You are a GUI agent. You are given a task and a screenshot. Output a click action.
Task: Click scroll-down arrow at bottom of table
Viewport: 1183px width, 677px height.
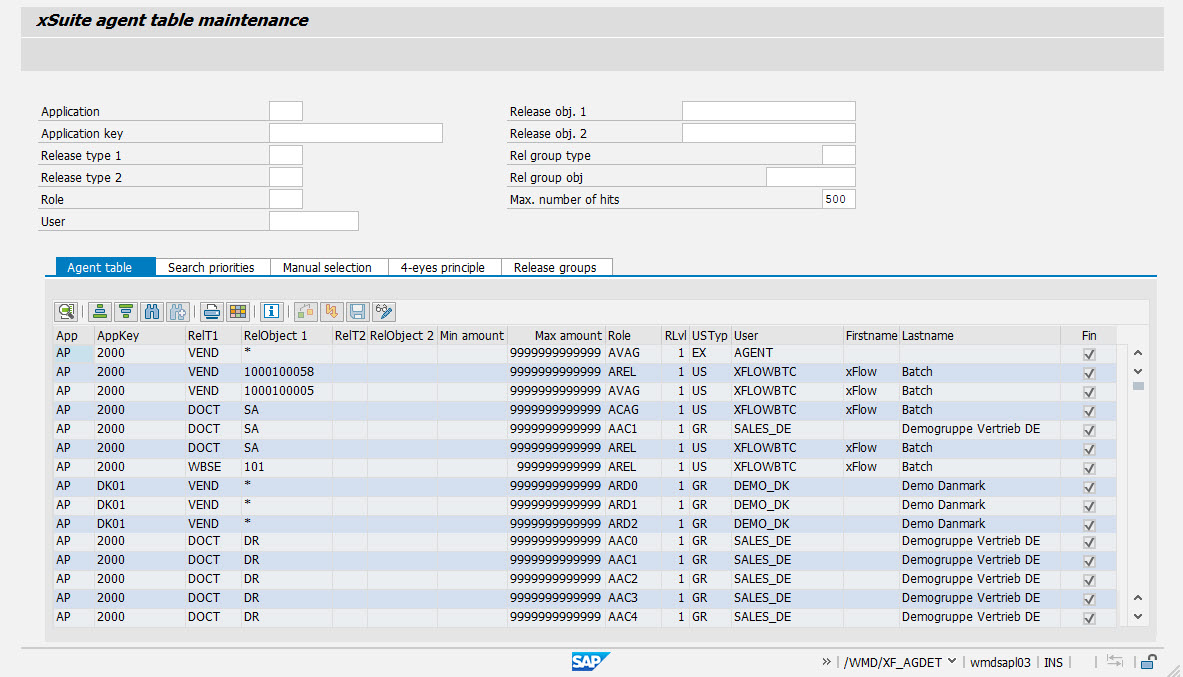click(x=1137, y=617)
